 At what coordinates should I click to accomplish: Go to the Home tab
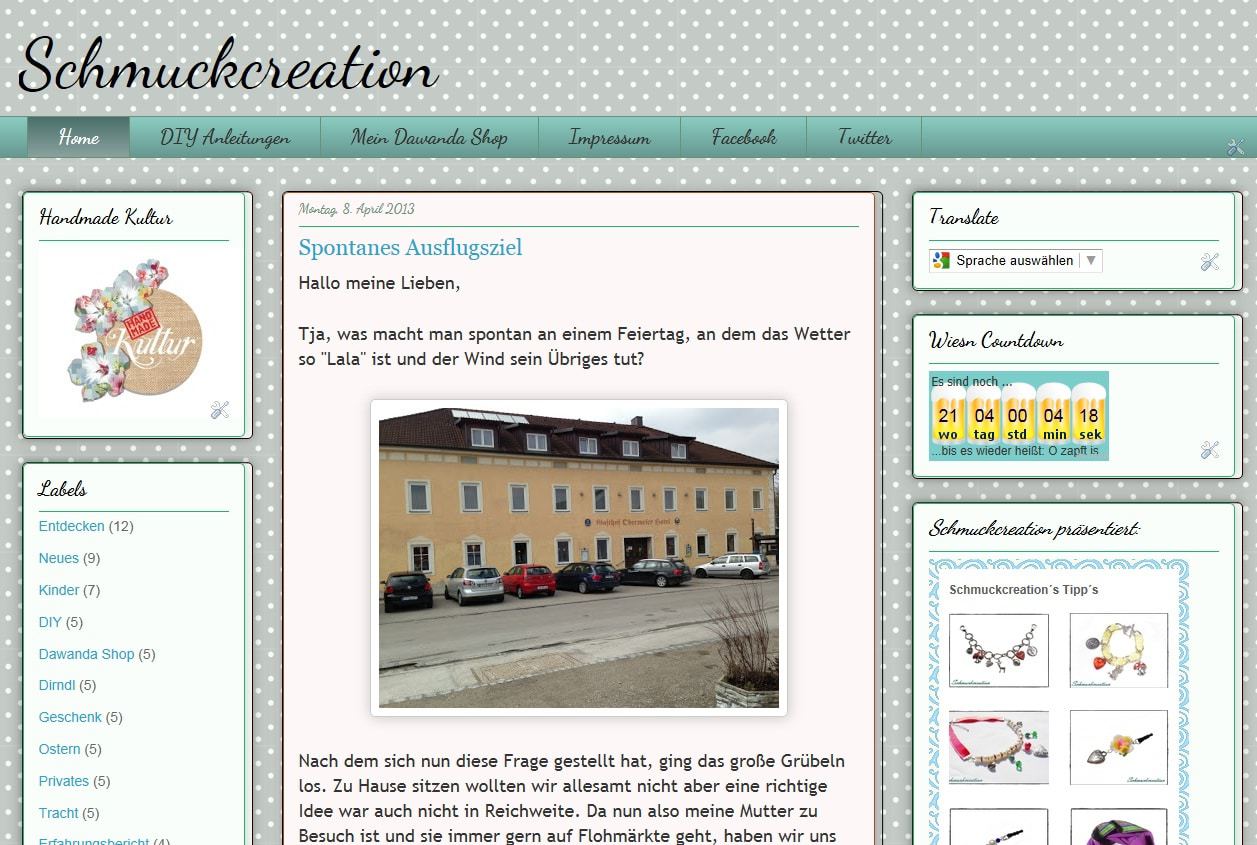click(x=78, y=137)
